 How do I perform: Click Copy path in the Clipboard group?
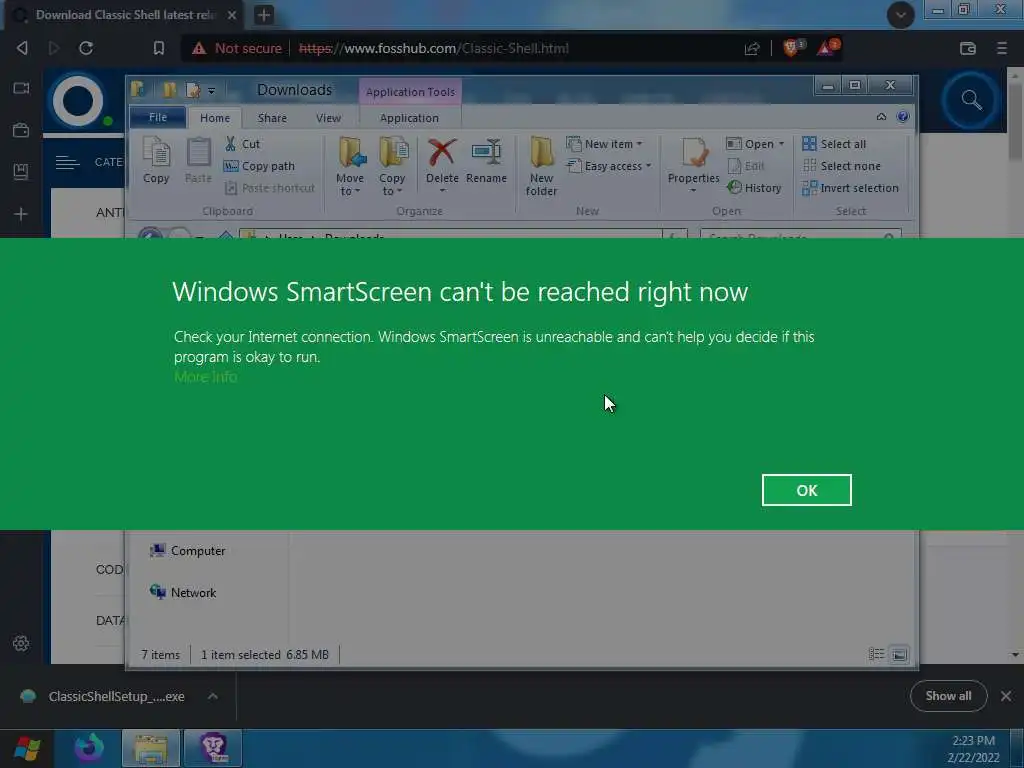click(x=259, y=166)
